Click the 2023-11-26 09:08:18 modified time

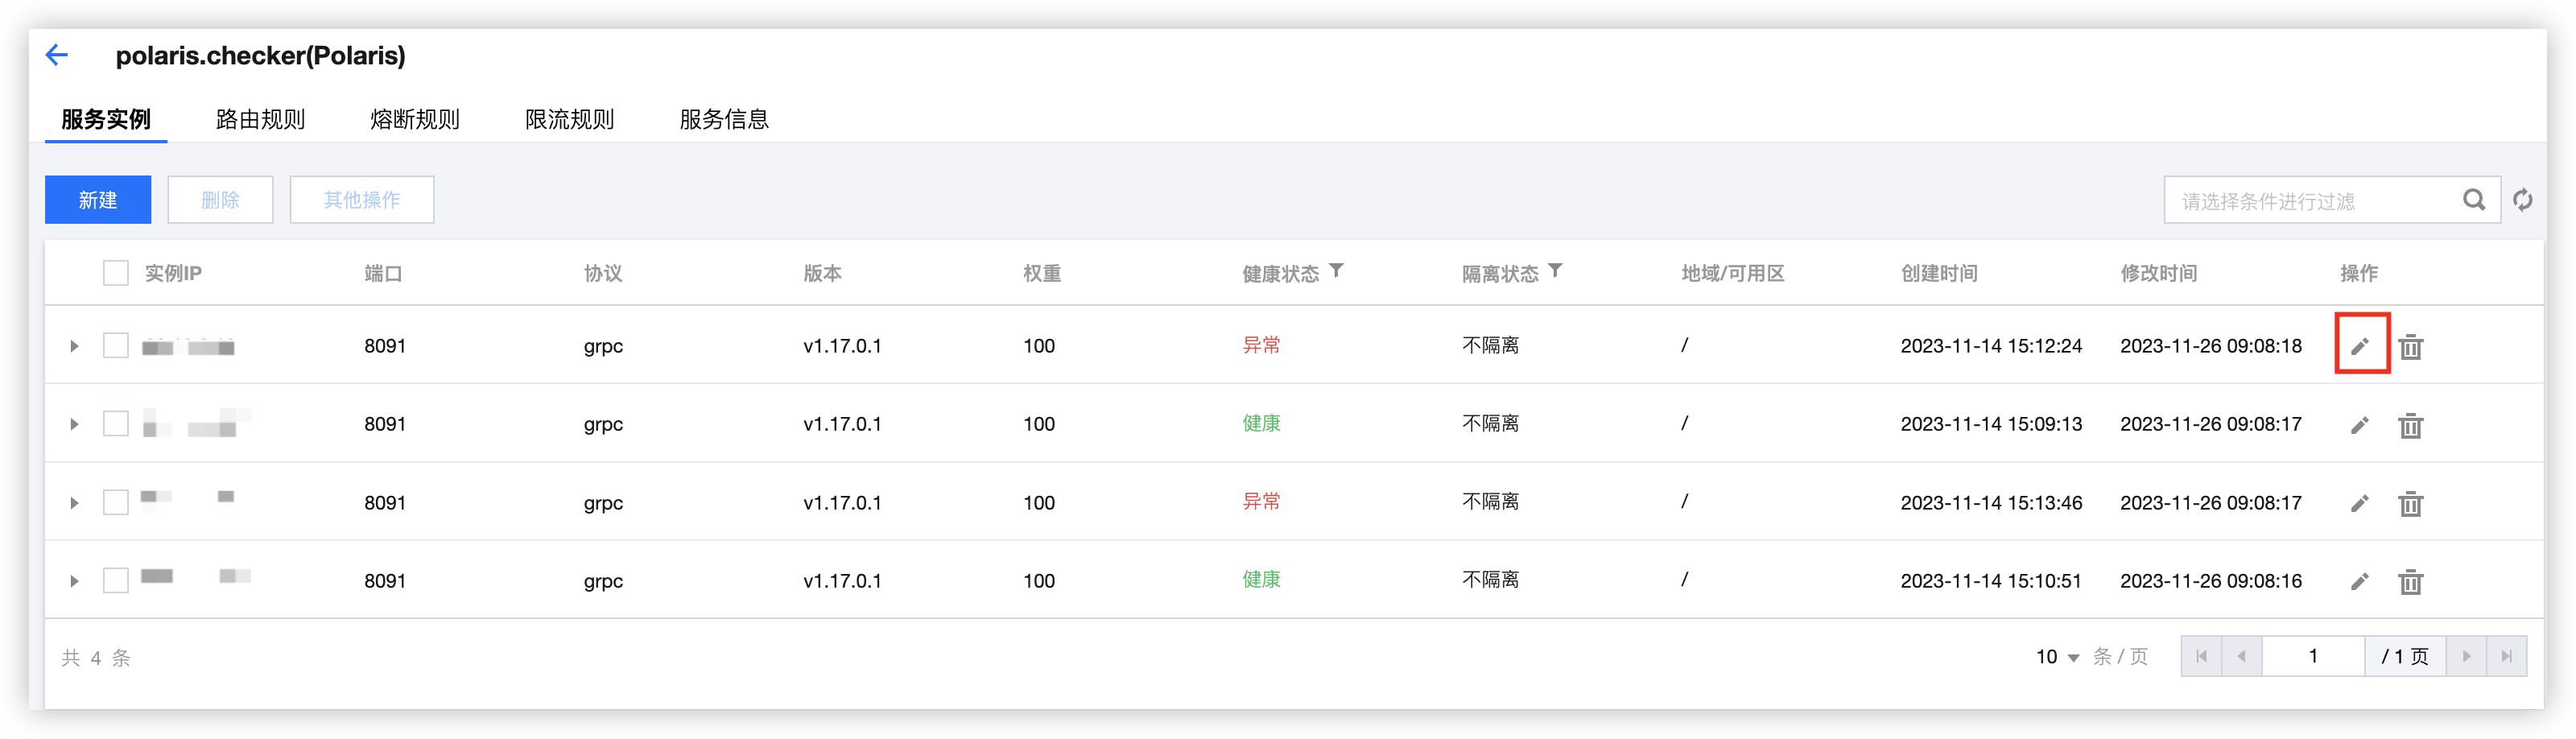(x=2210, y=346)
